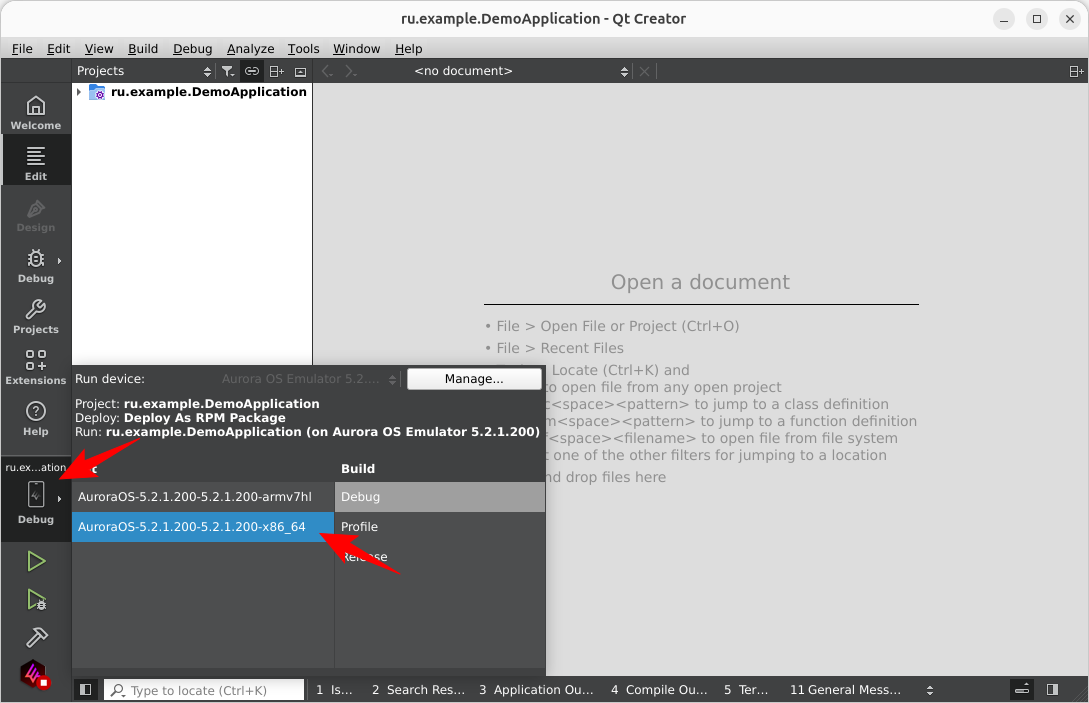1089x703 pixels.
Task: Split the editor view
Action: point(1076,71)
